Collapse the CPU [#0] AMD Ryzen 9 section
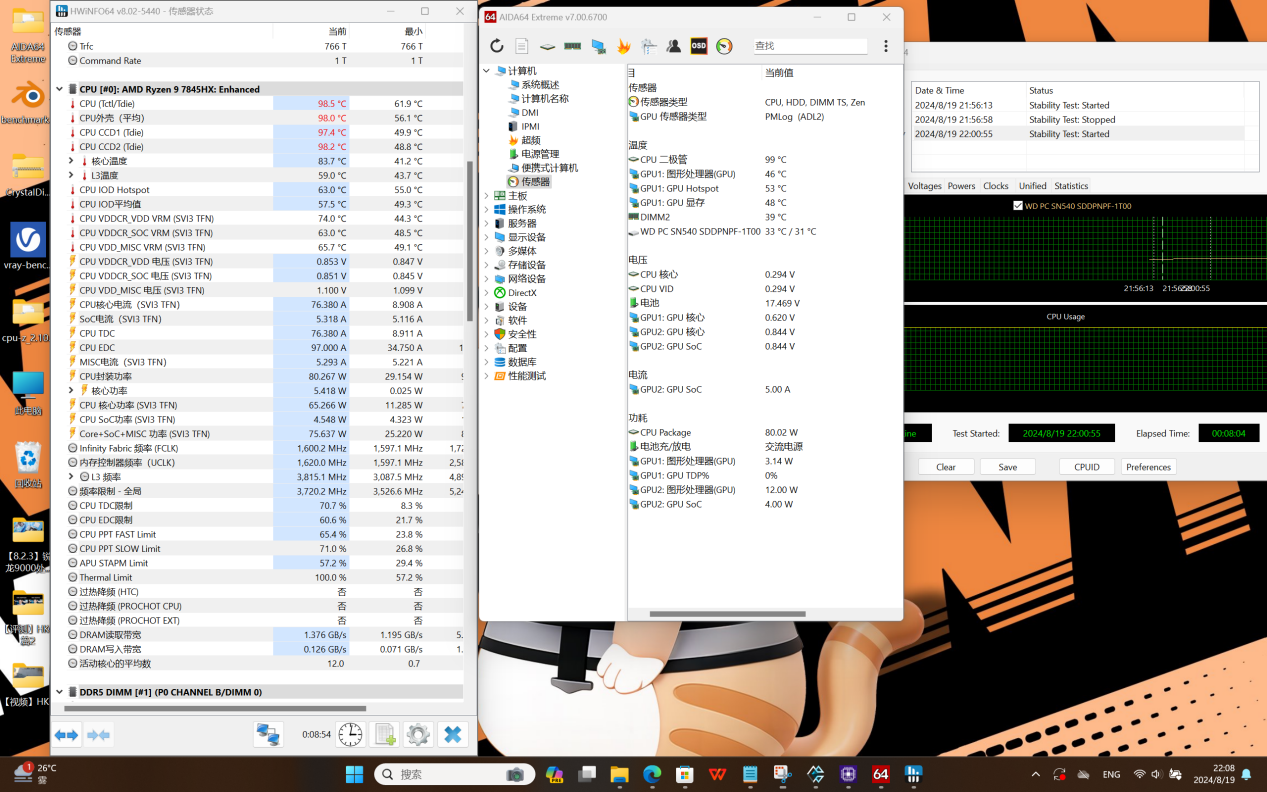 [59, 89]
